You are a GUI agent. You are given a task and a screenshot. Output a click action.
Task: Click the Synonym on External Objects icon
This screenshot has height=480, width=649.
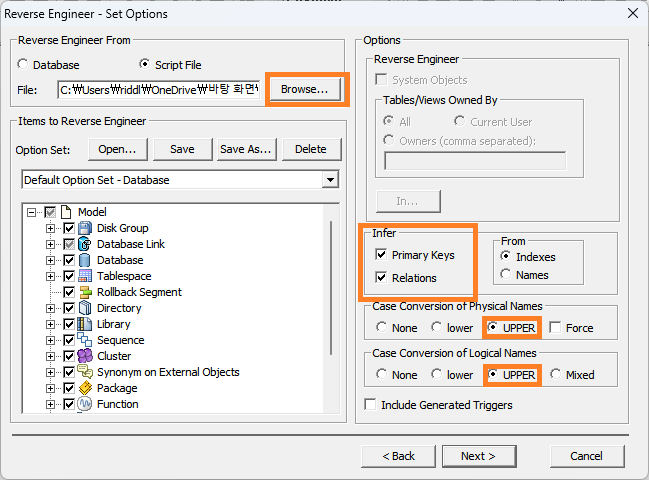85,372
